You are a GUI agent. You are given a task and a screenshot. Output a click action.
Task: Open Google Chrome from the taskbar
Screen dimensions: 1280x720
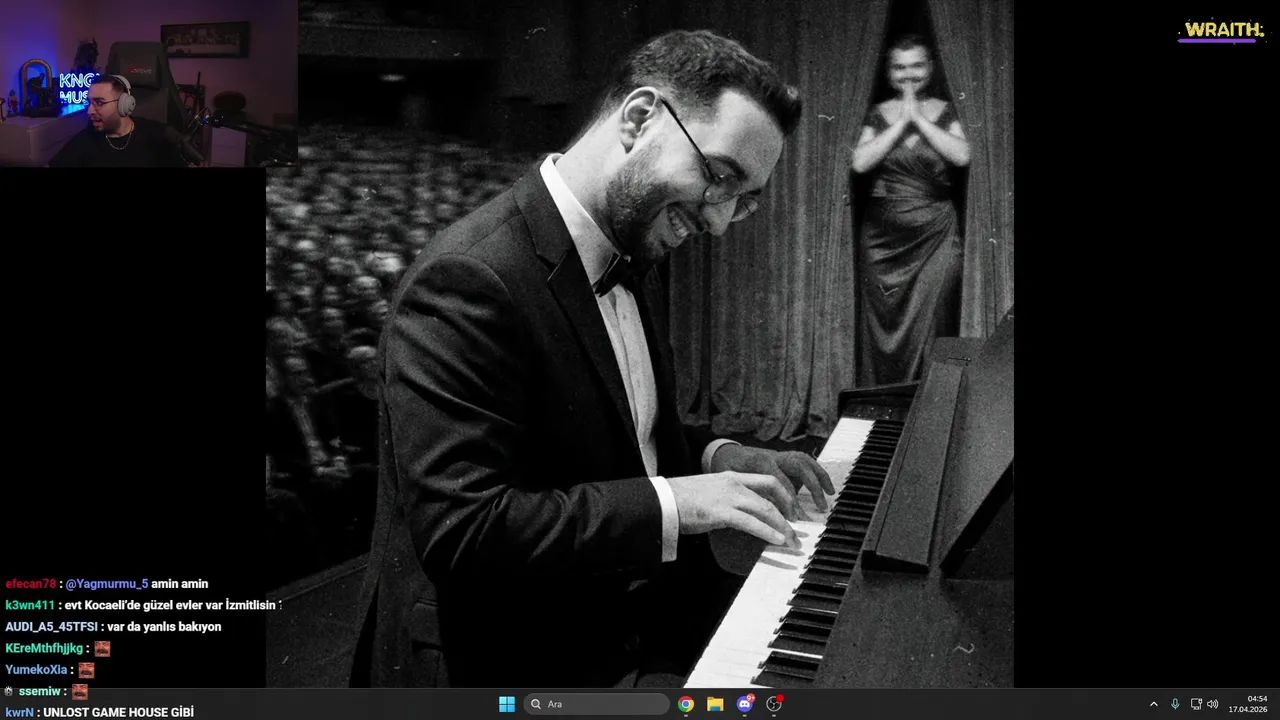click(x=686, y=704)
